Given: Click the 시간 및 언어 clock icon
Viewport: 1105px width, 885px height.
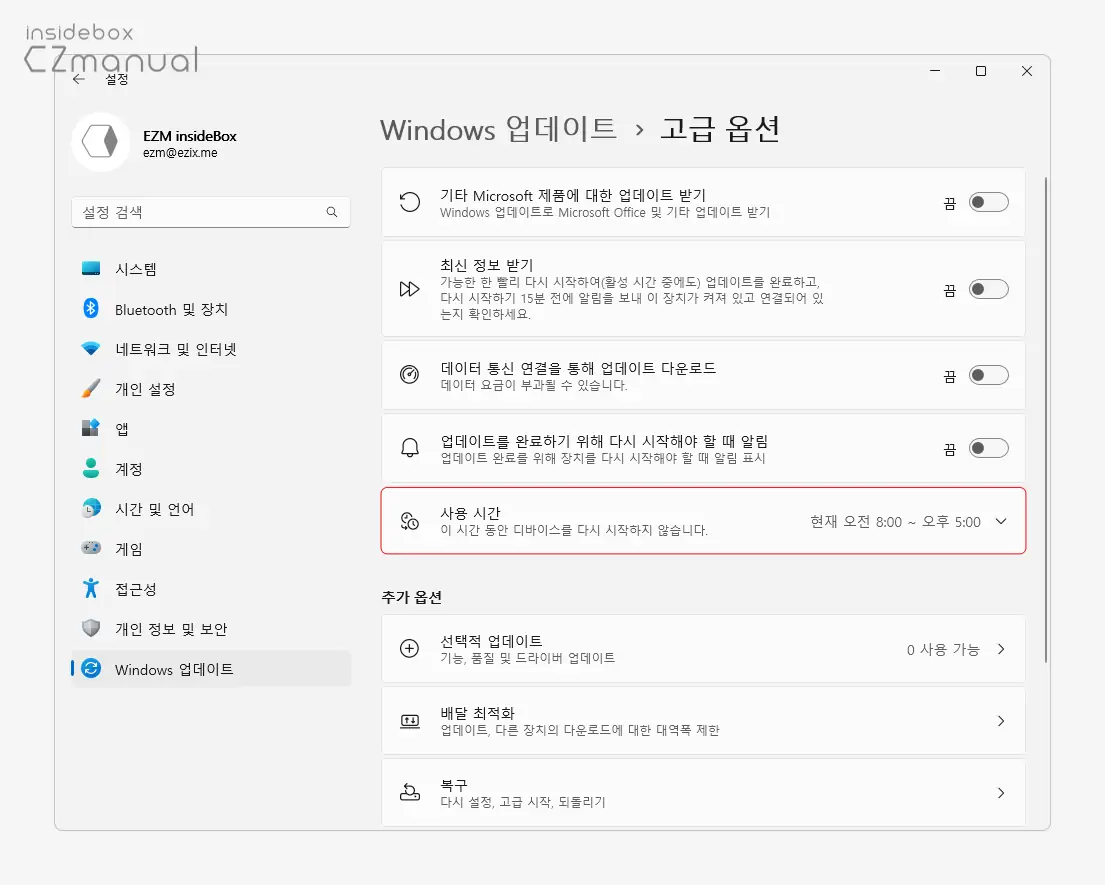Looking at the screenshot, I should pos(91,508).
